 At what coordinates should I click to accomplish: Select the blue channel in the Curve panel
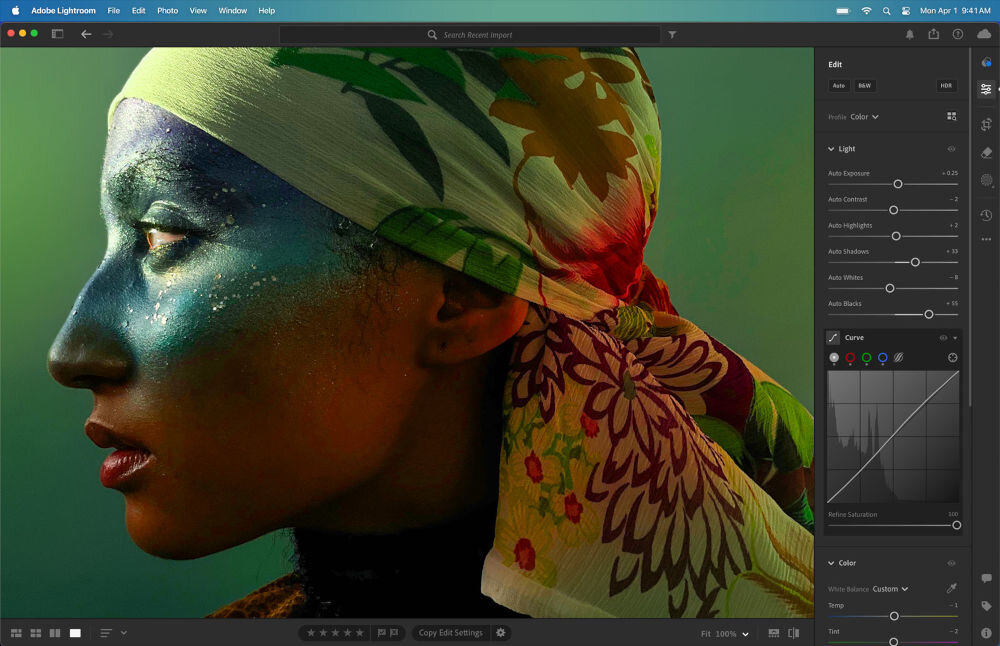pyautogui.click(x=883, y=358)
